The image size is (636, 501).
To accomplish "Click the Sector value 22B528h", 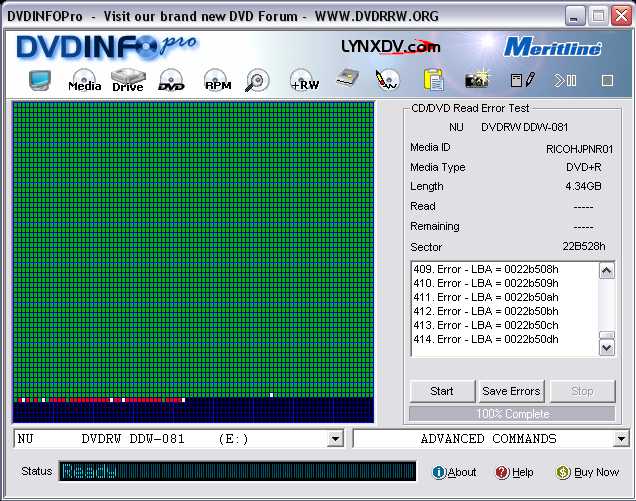I will pos(584,246).
